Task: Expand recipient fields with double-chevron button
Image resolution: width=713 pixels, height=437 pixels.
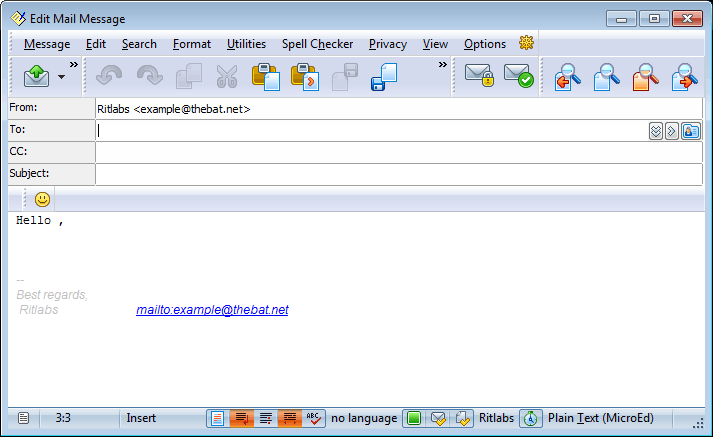Action: tap(656, 131)
